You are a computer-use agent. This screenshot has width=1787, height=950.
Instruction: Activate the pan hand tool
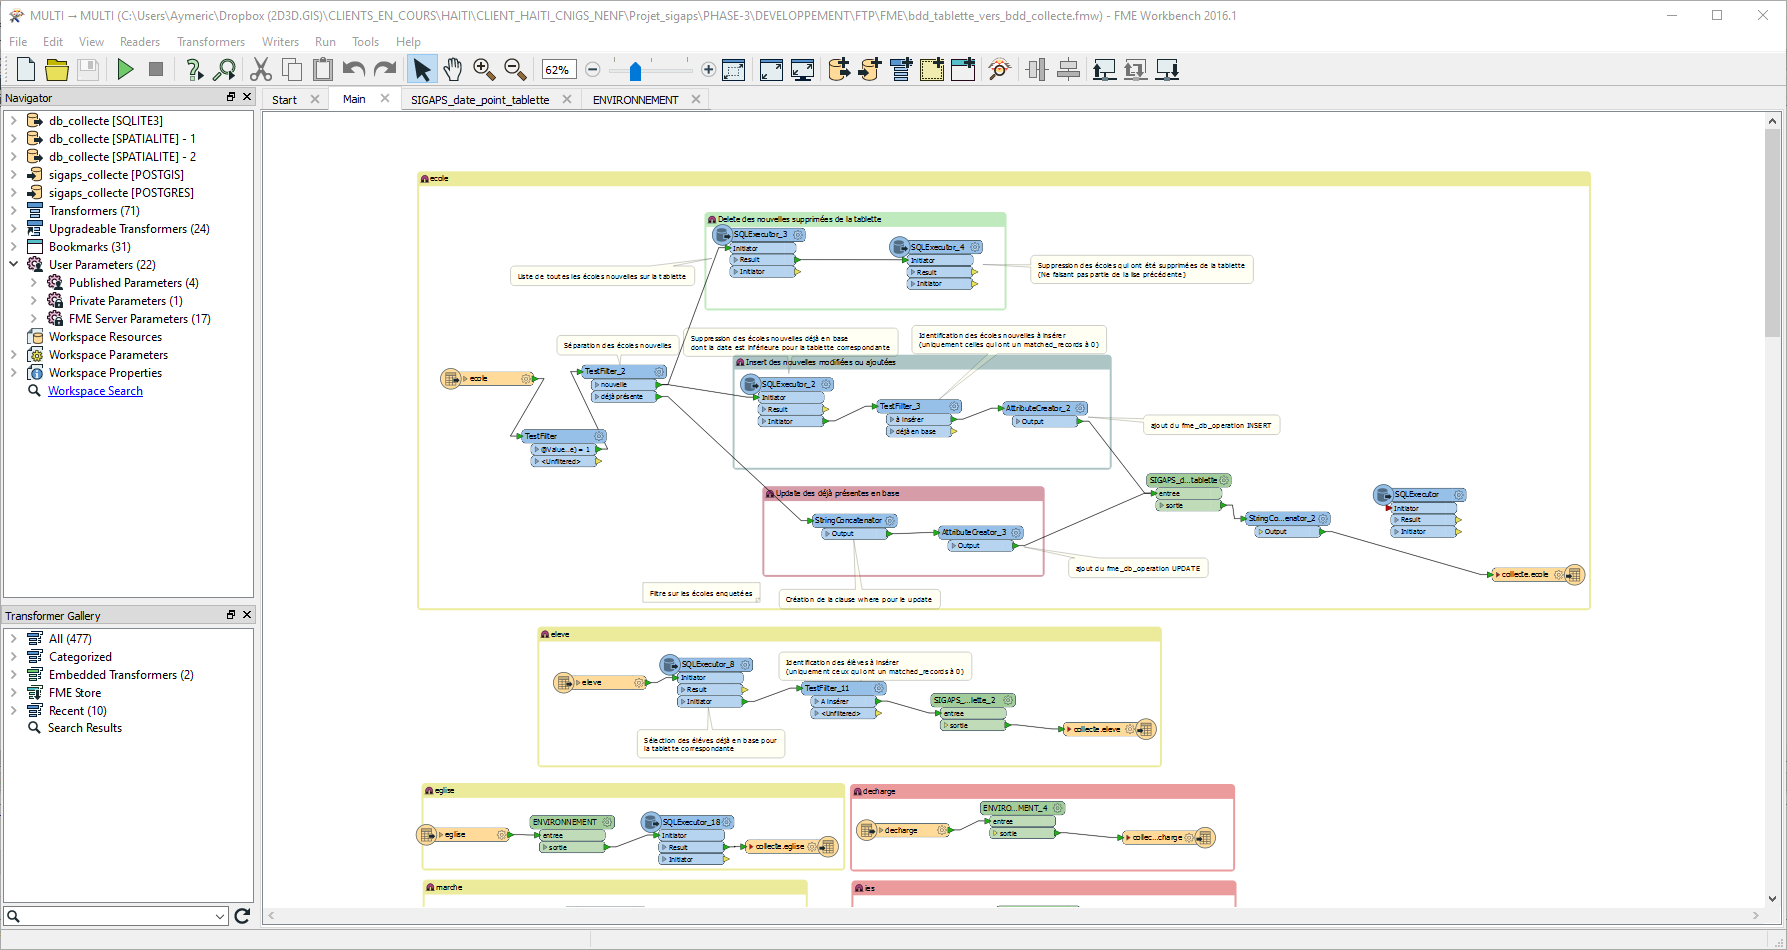[x=453, y=69]
